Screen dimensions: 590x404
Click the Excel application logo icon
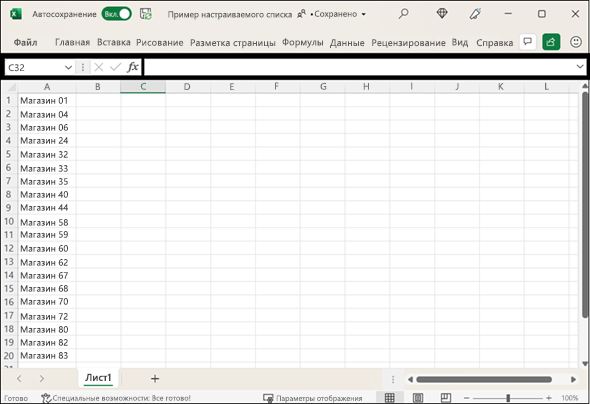click(15, 14)
